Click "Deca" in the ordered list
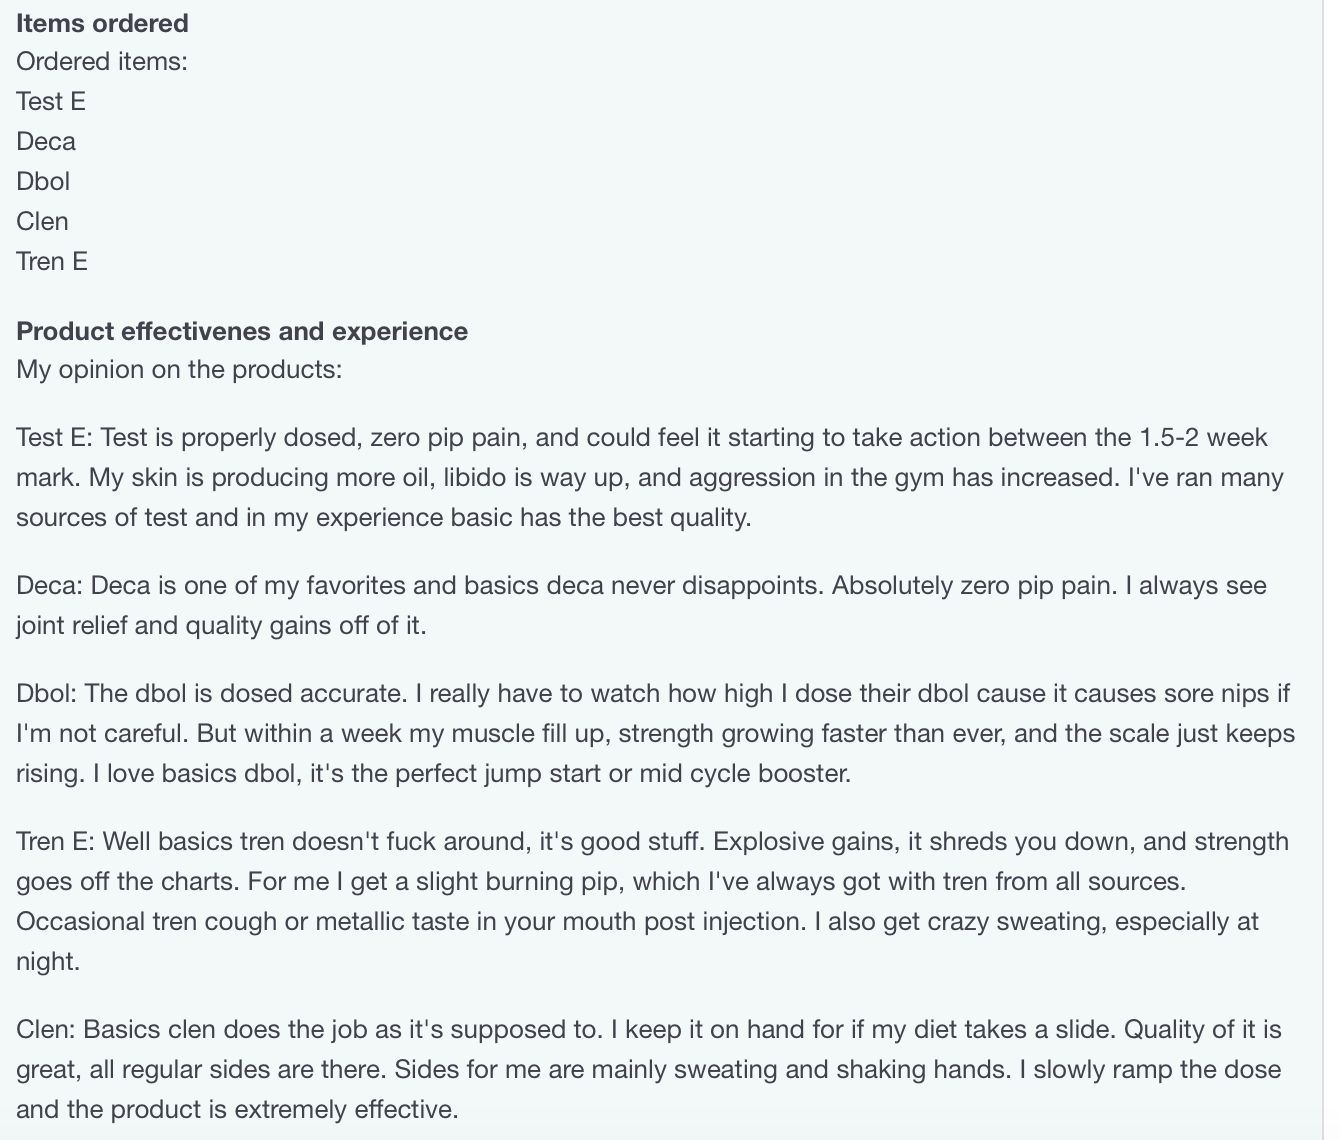 pos(46,142)
